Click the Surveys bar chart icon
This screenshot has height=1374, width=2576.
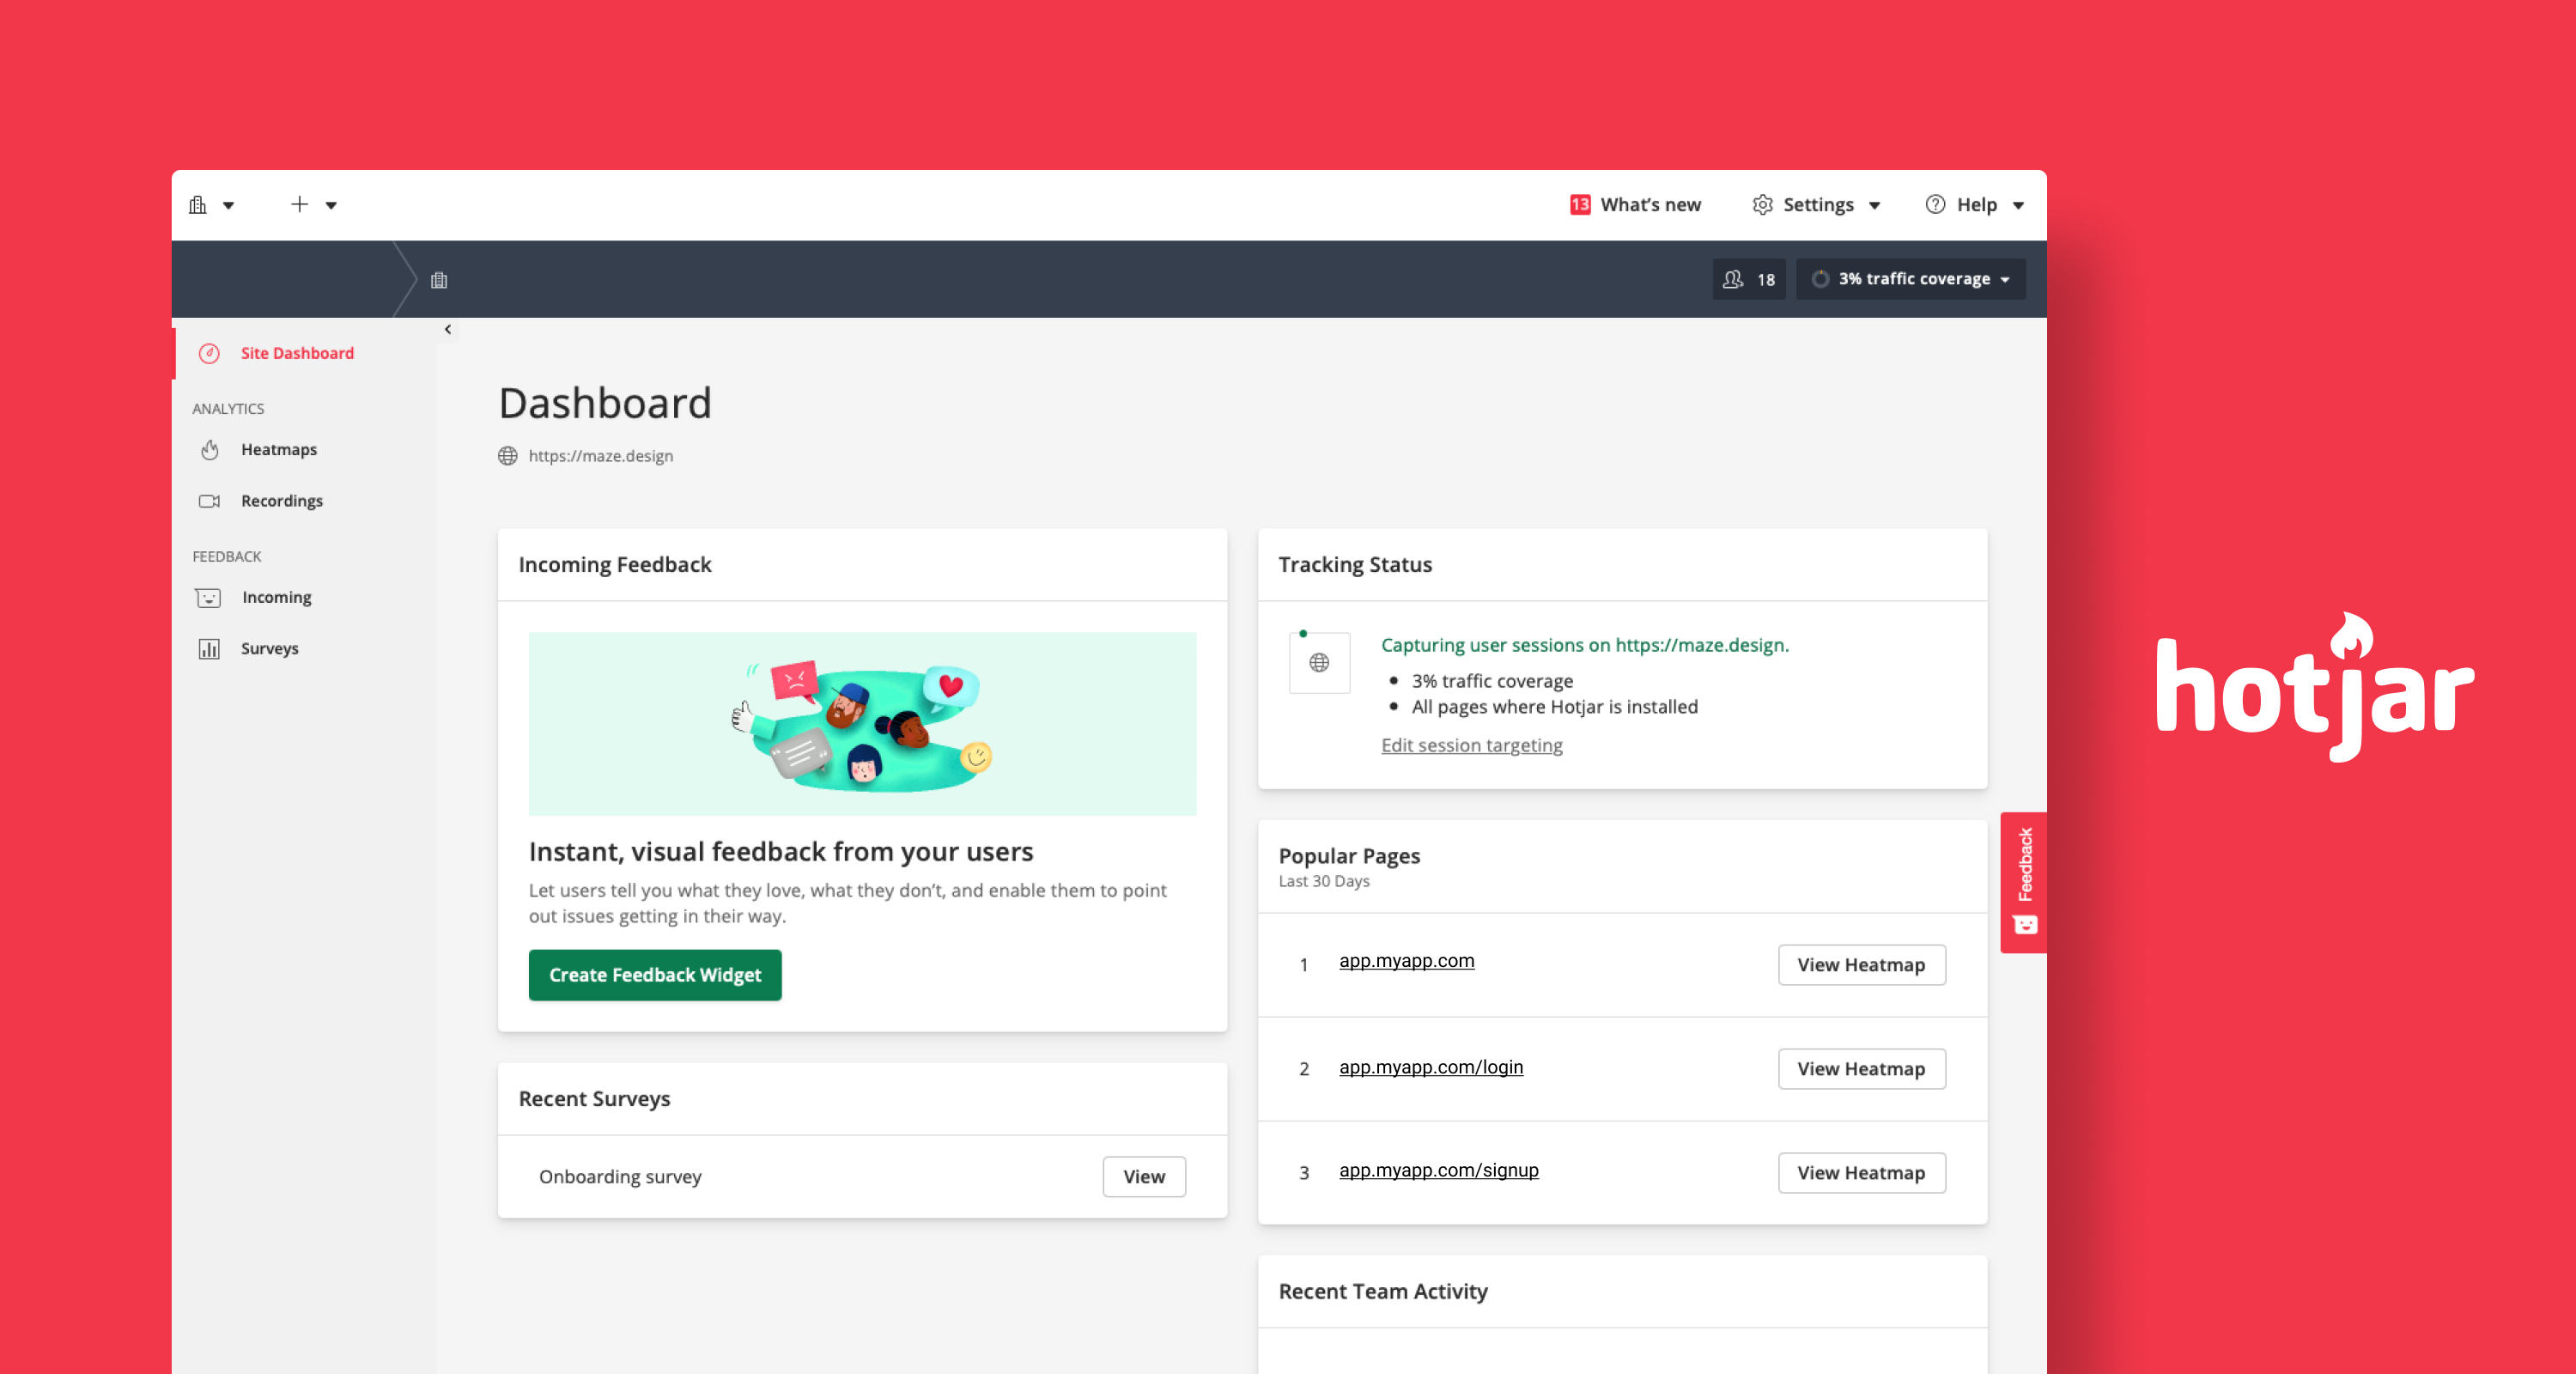tap(209, 649)
